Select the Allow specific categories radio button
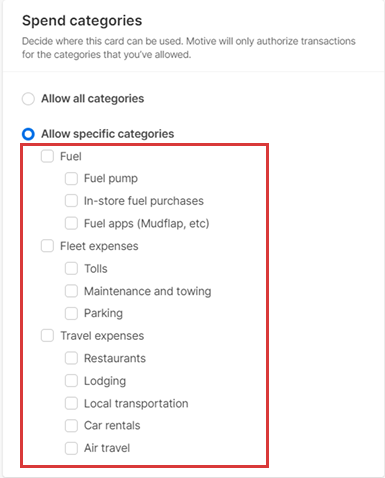385x478 pixels. [28, 134]
